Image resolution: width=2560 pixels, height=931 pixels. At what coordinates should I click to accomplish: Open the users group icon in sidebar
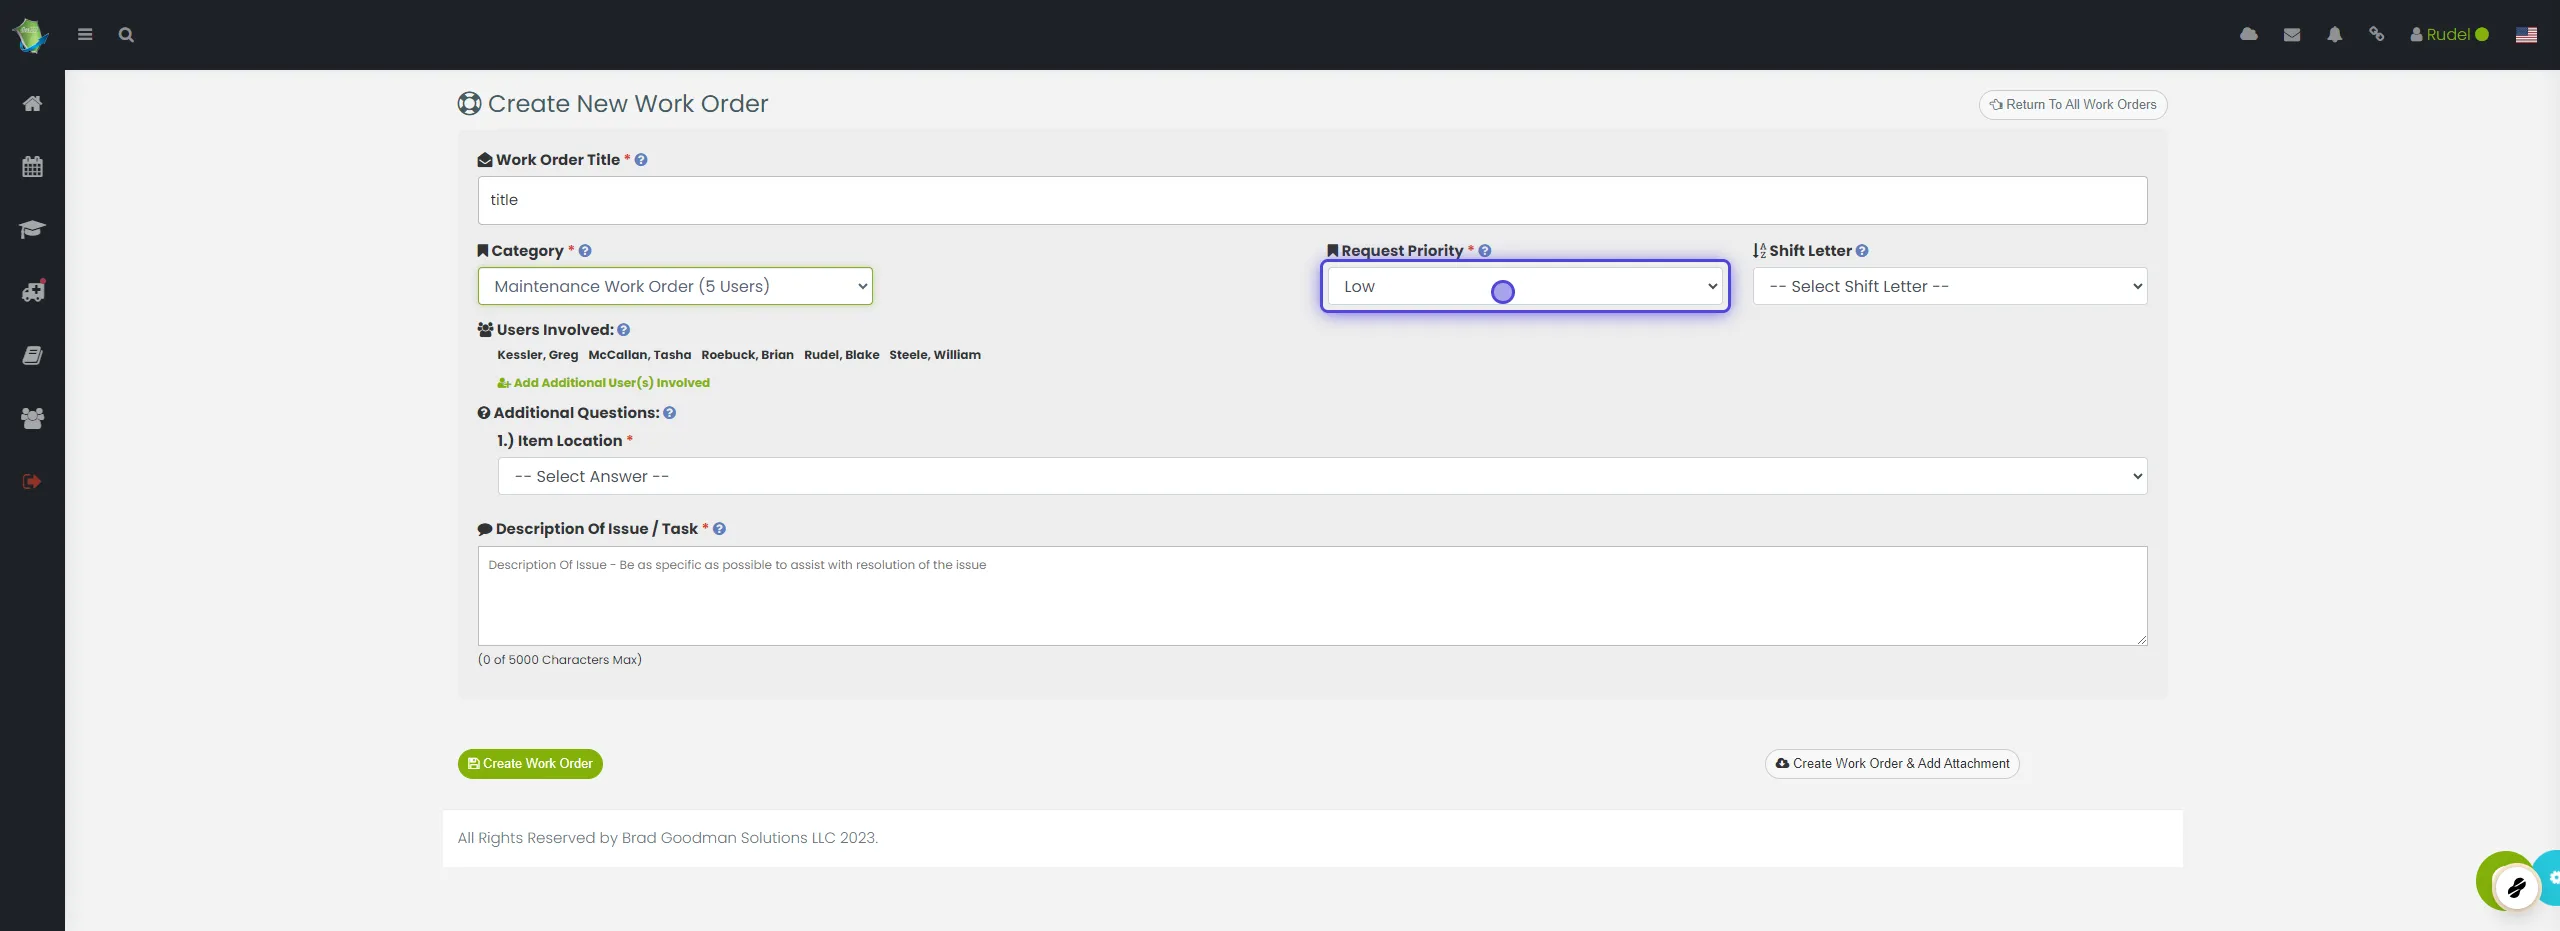[32, 418]
